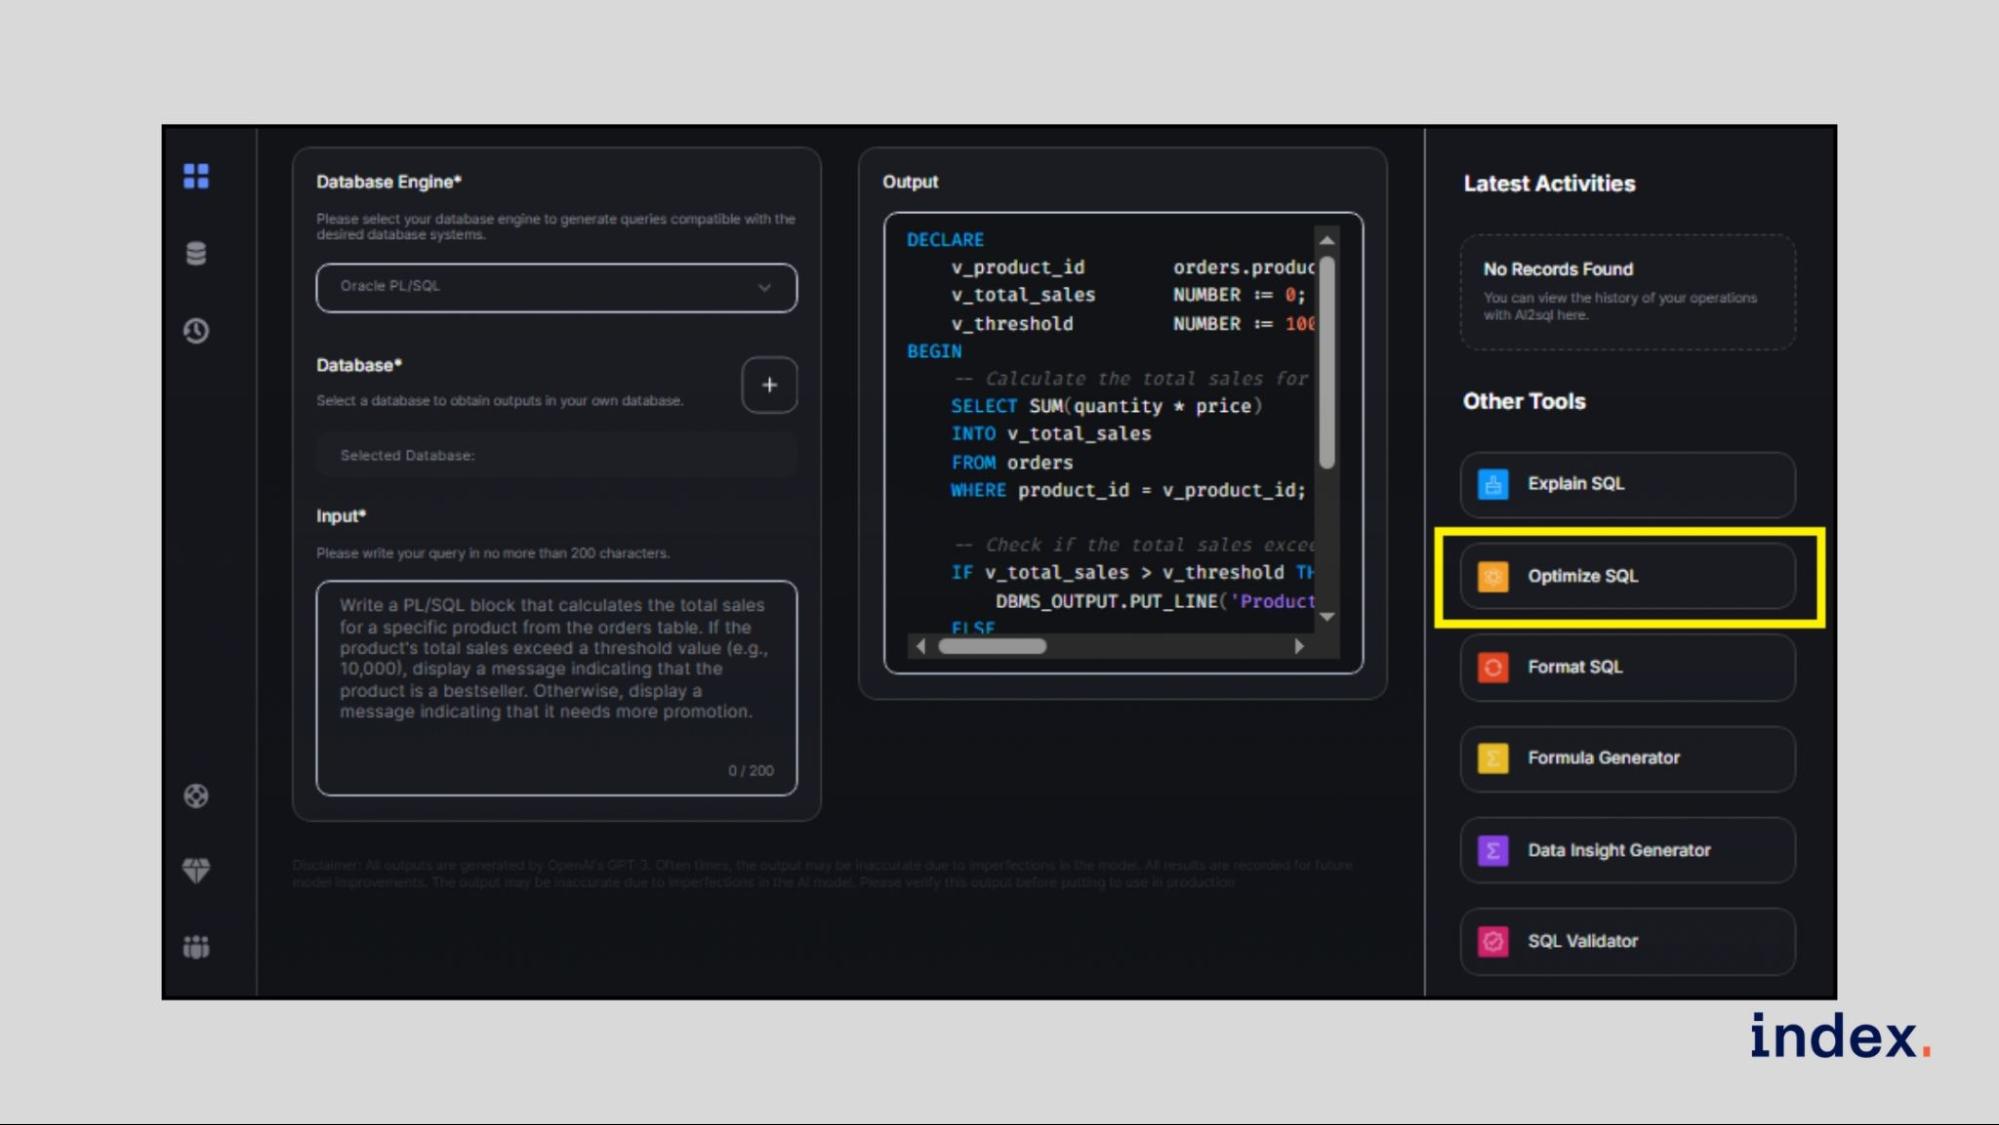Click the Selected Database field
Viewport: 1999px width, 1125px height.
pos(556,455)
